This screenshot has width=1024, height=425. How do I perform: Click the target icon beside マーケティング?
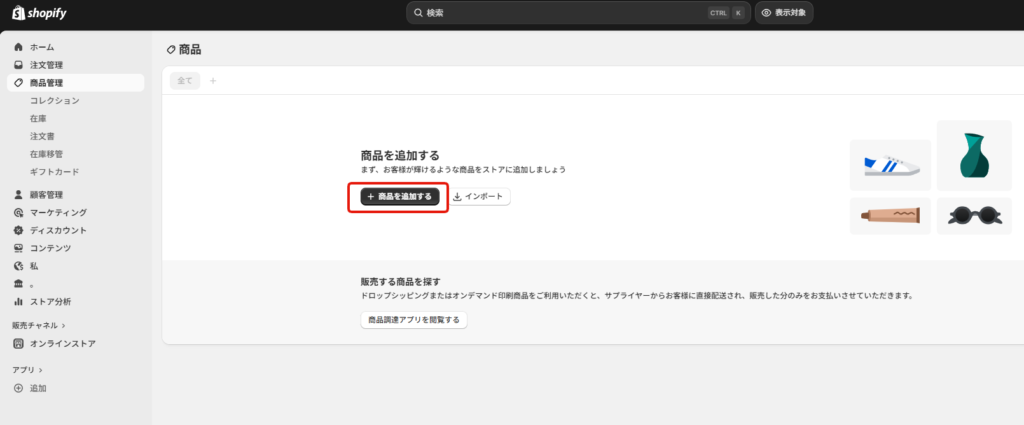(x=18, y=213)
